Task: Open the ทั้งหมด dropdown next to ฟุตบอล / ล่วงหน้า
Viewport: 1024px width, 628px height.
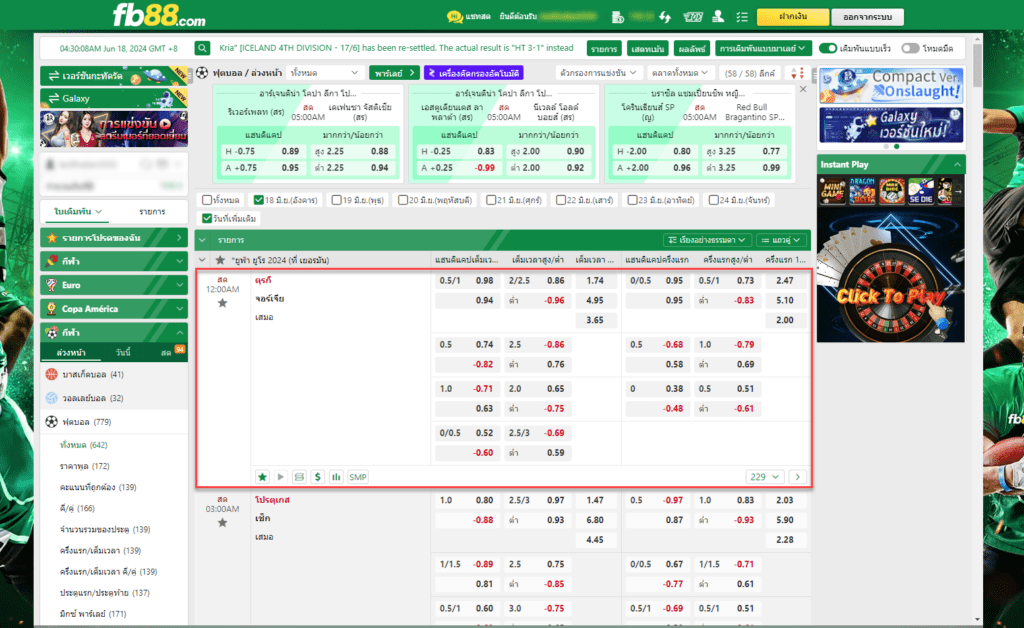Action: 325,72
